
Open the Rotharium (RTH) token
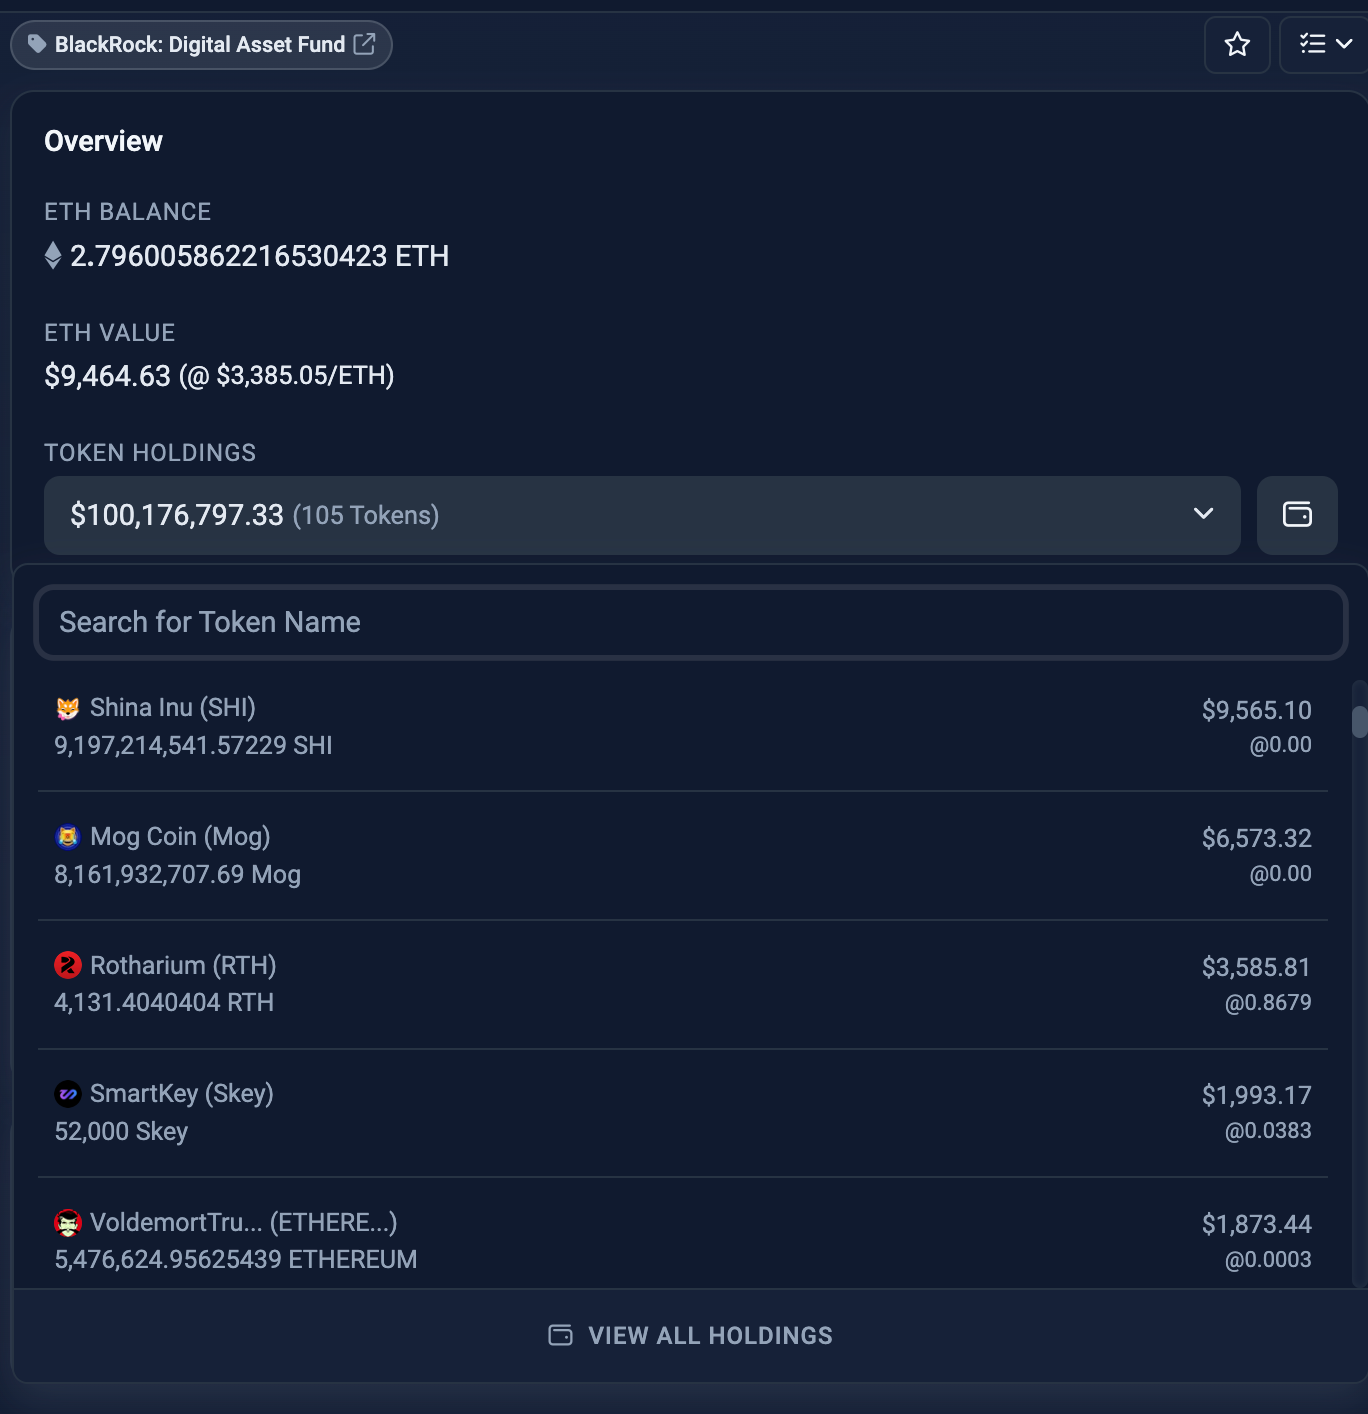[183, 965]
